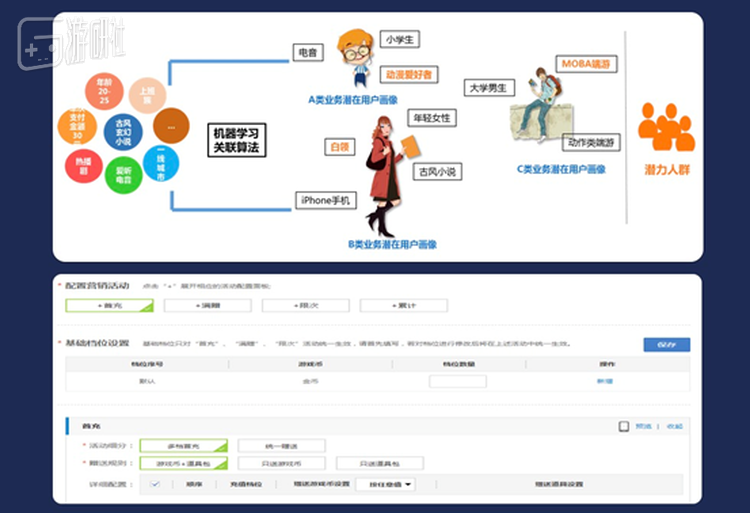This screenshot has height=513, width=750.
Task: Tick the checkbox beside 预览 link
Action: click(x=625, y=425)
